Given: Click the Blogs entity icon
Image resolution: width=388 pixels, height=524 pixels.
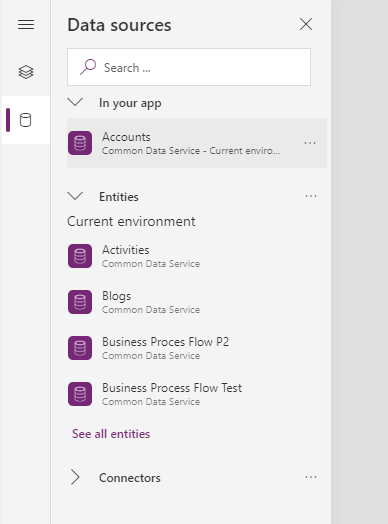Looking at the screenshot, I should 80,302.
